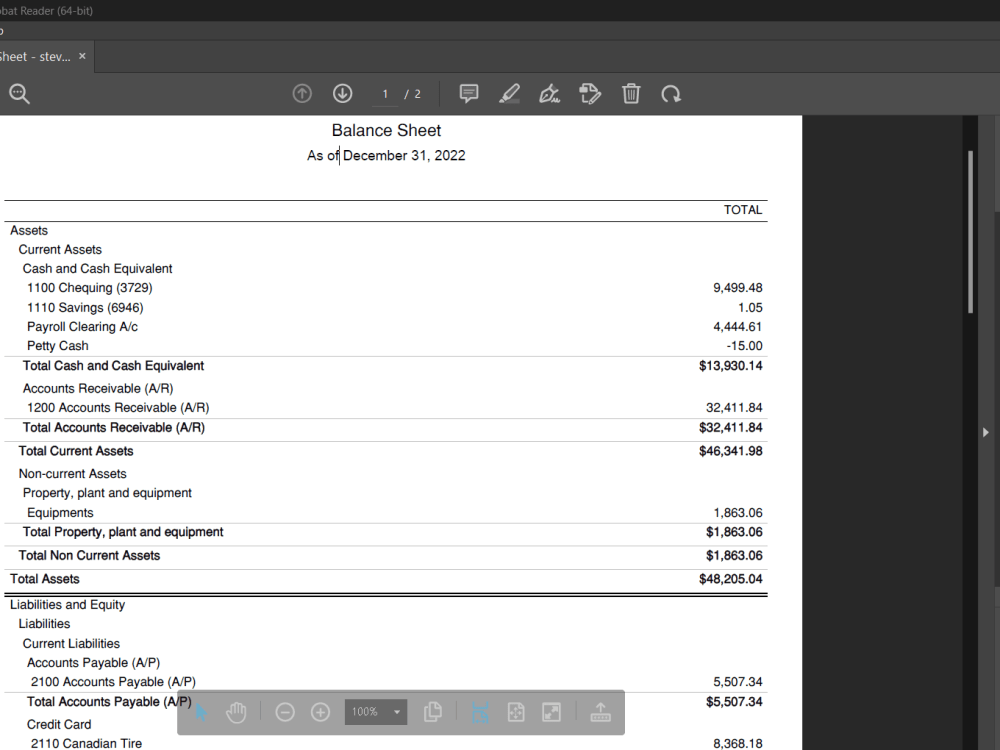The width and height of the screenshot is (1000, 750).
Task: Dock the floating toolbar to top
Action: [x=600, y=712]
